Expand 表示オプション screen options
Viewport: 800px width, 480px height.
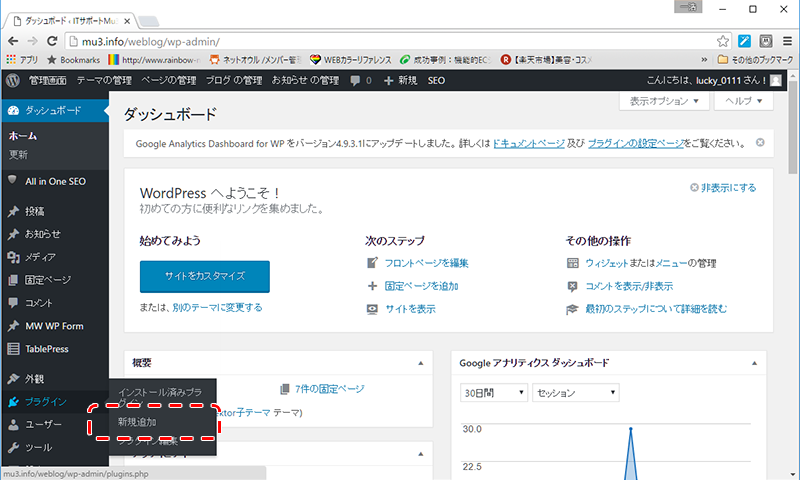[664, 101]
